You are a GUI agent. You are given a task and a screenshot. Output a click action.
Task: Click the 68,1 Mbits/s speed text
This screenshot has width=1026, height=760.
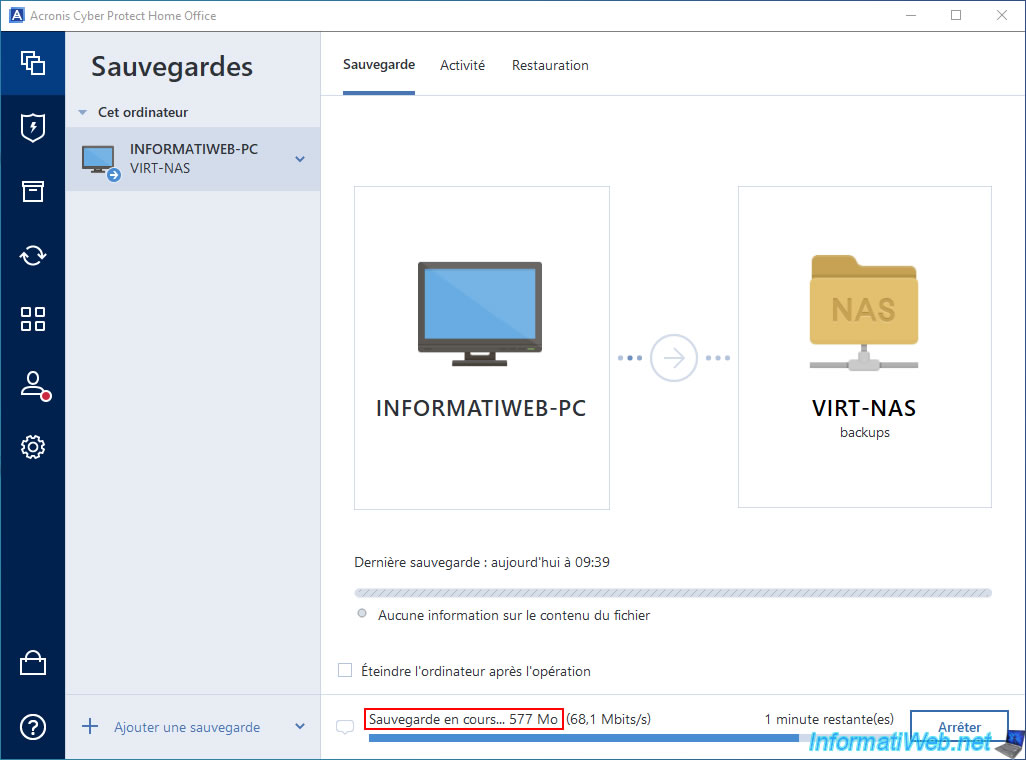coord(609,719)
